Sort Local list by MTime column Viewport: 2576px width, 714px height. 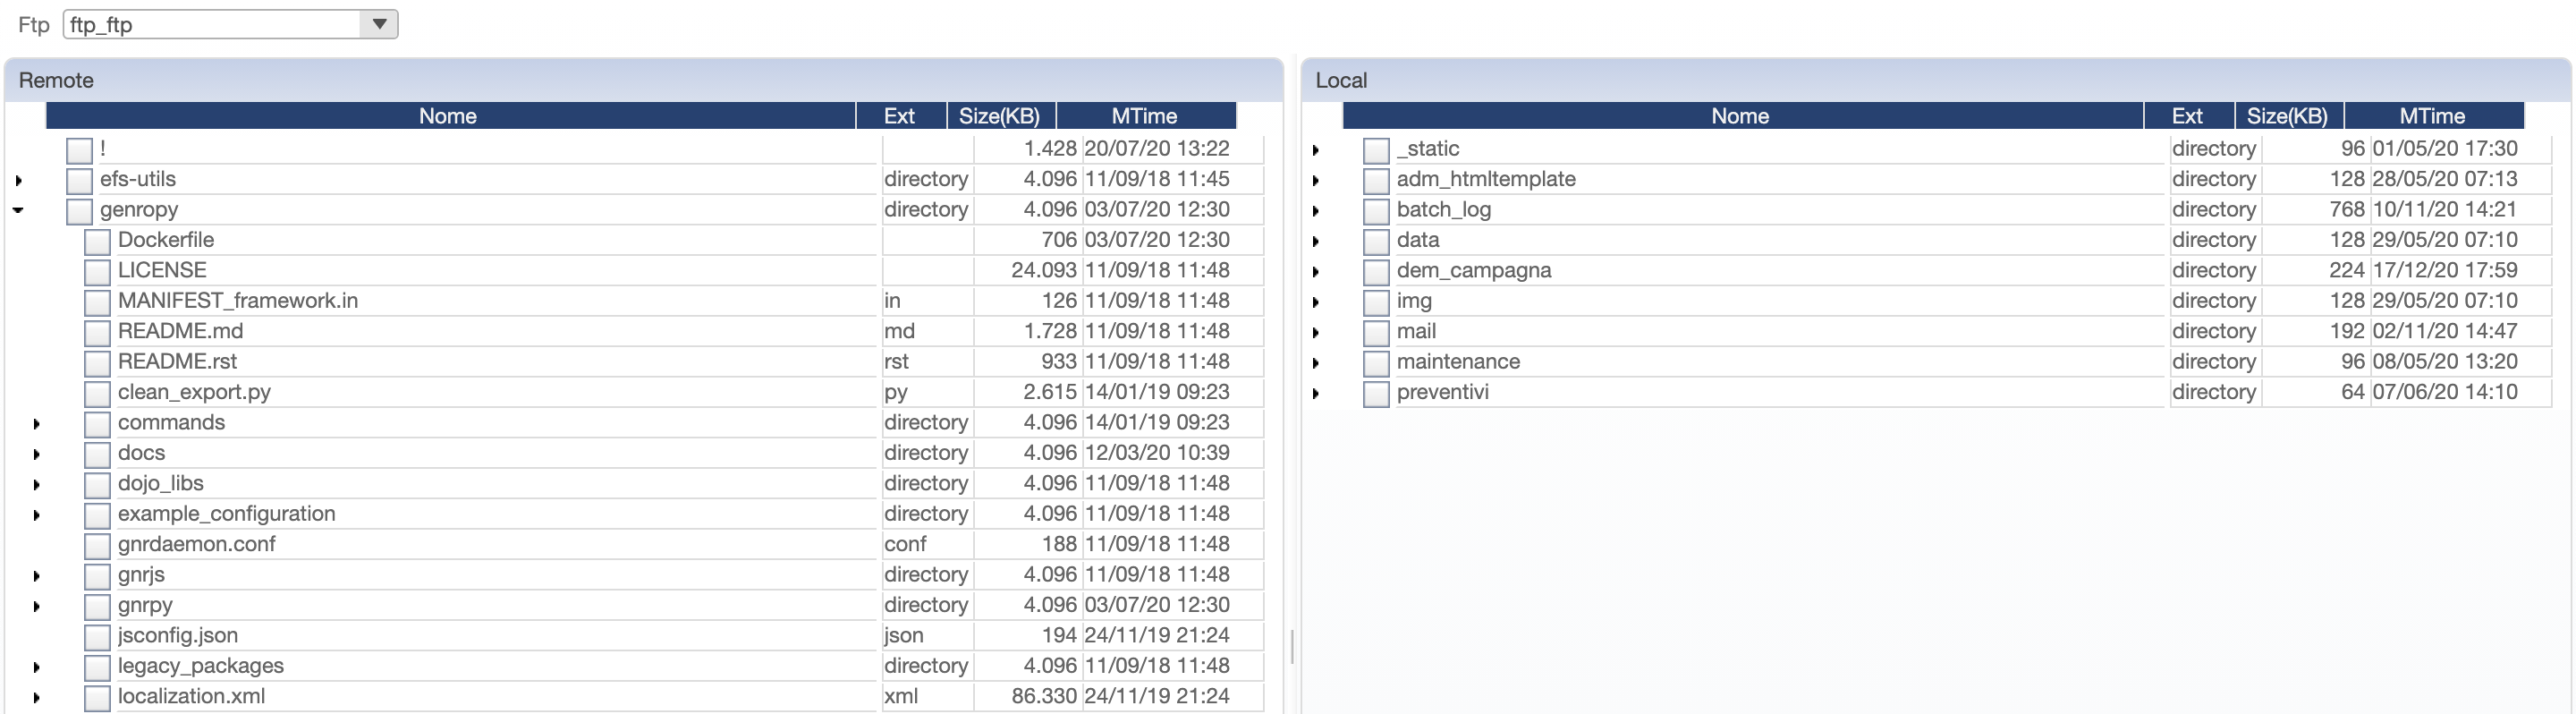pyautogui.click(x=2434, y=116)
